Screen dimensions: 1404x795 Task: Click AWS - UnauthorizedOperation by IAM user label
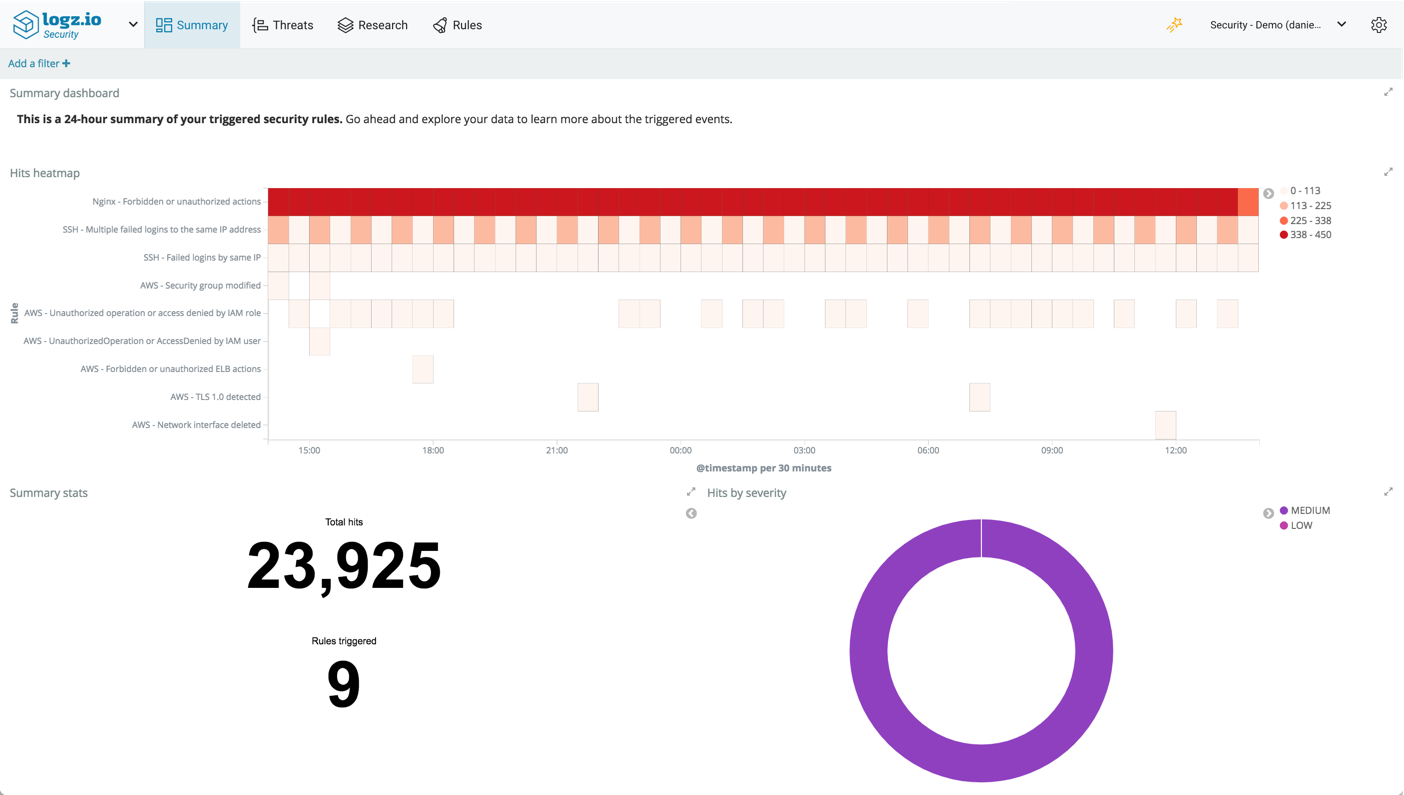[x=142, y=341]
